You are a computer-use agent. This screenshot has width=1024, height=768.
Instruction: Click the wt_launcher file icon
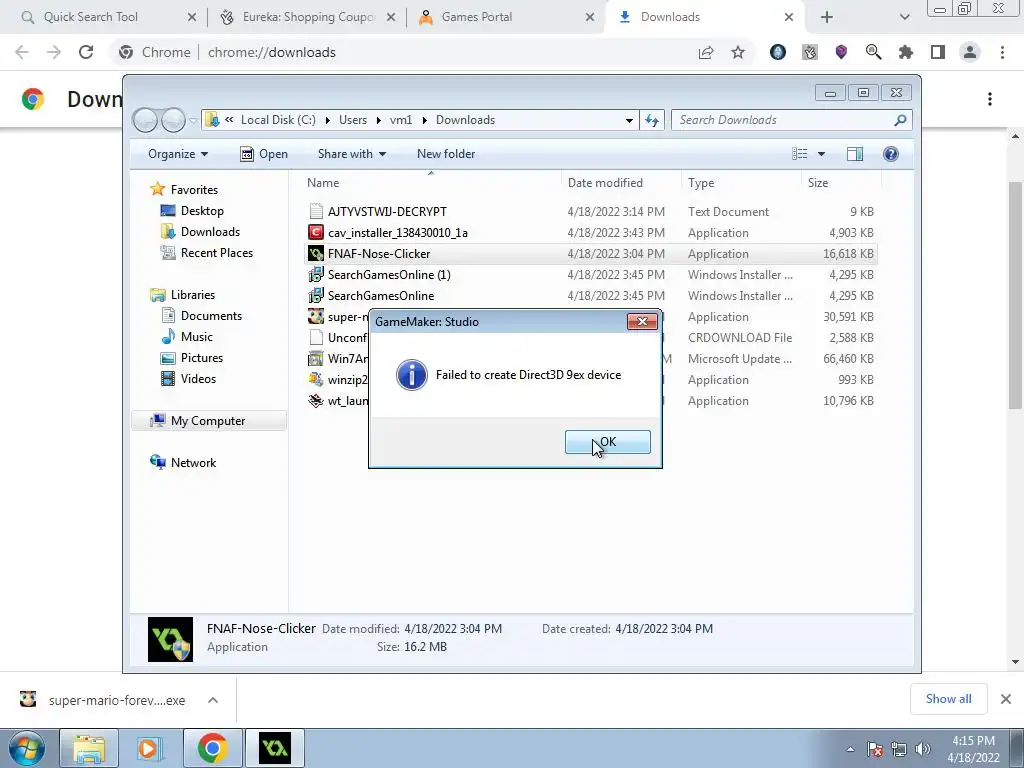click(316, 400)
